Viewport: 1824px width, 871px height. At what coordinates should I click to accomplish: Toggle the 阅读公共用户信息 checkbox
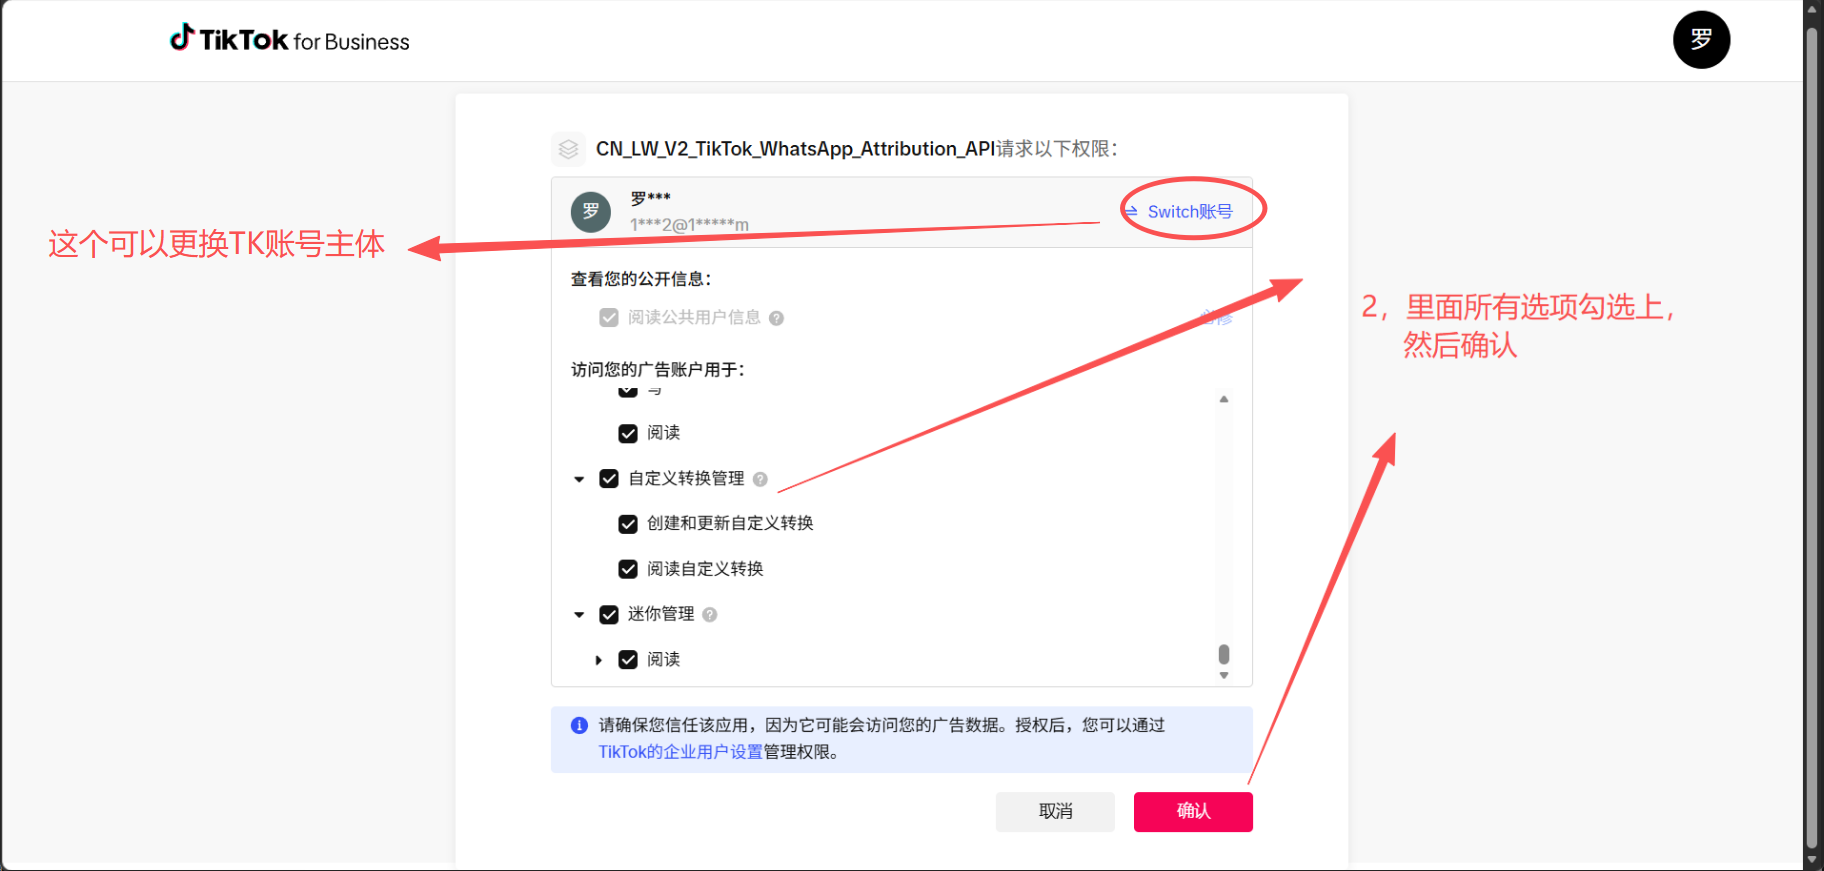coord(608,318)
